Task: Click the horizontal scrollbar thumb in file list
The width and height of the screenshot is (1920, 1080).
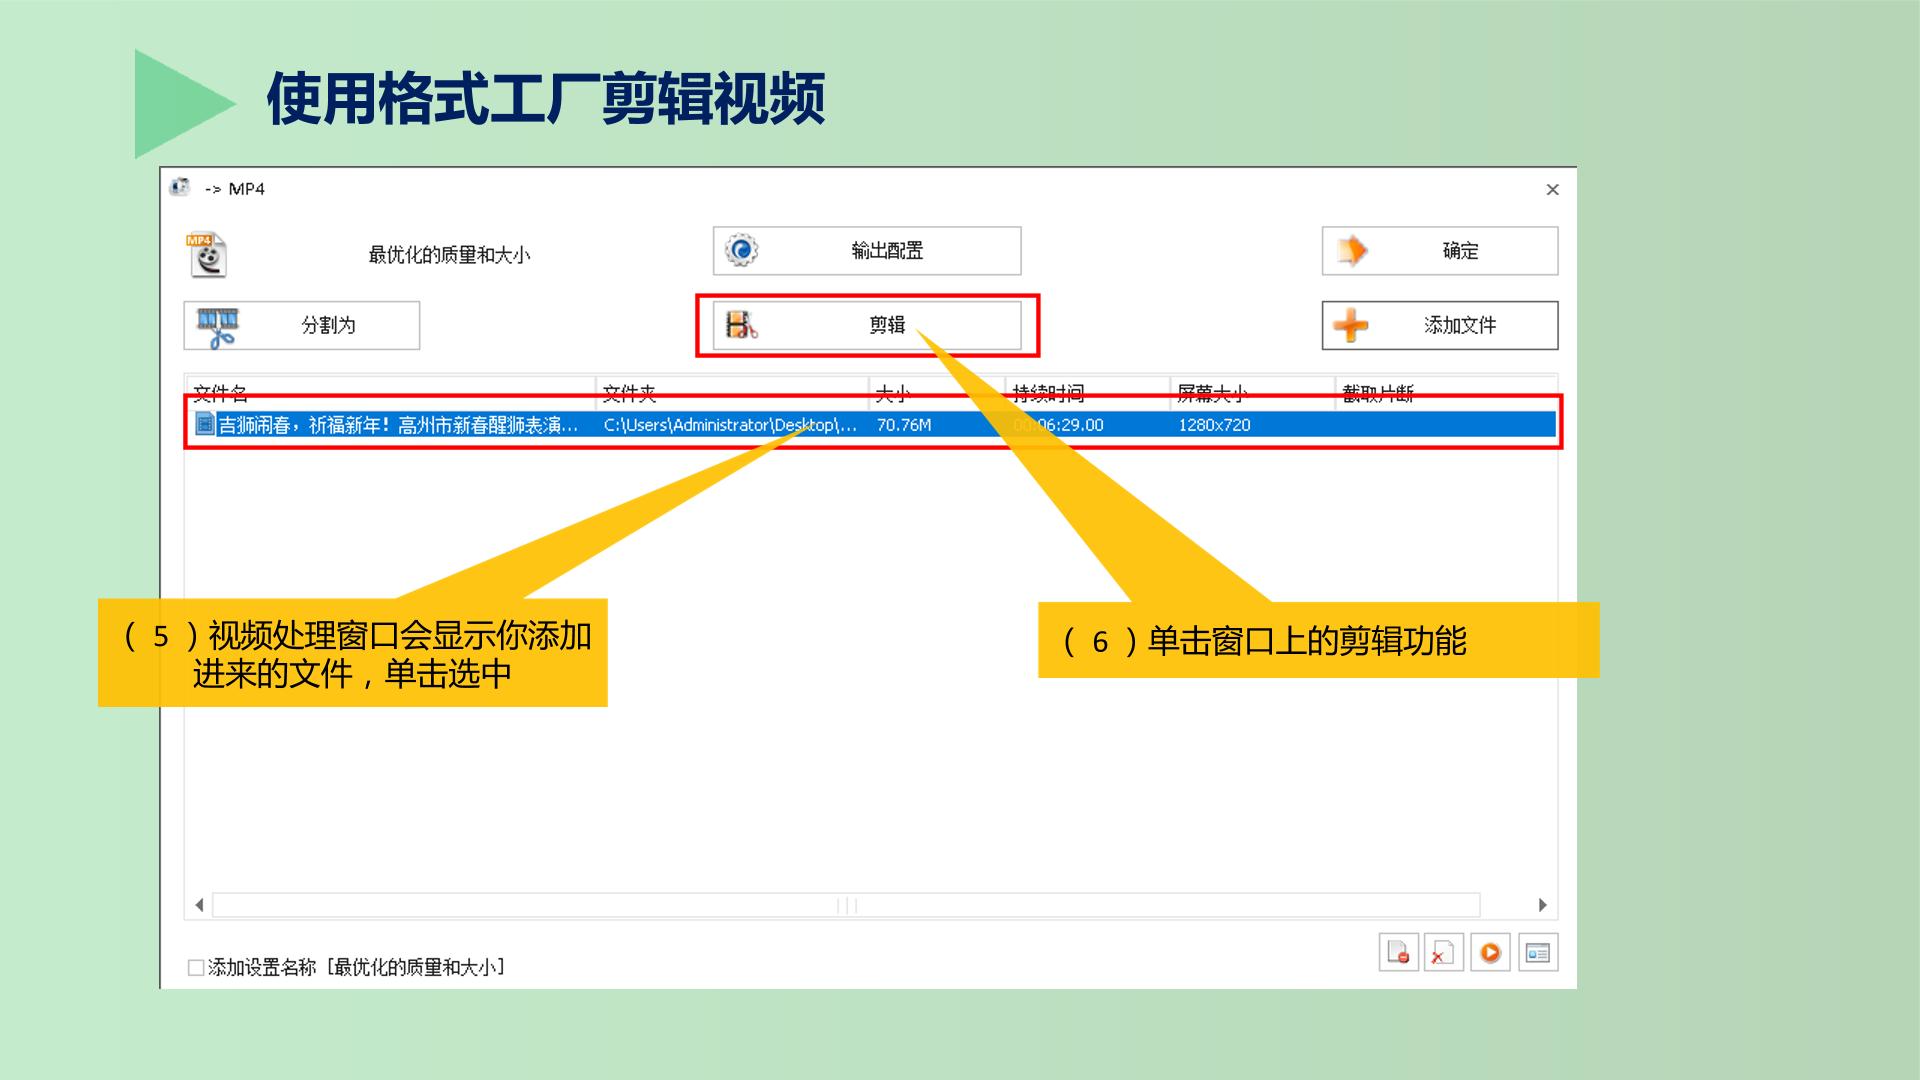Action: (846, 905)
